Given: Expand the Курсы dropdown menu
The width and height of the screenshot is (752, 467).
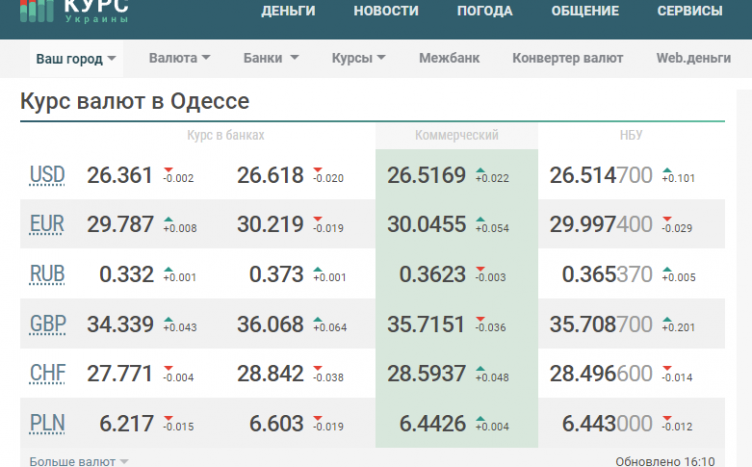Looking at the screenshot, I should click(x=358, y=58).
